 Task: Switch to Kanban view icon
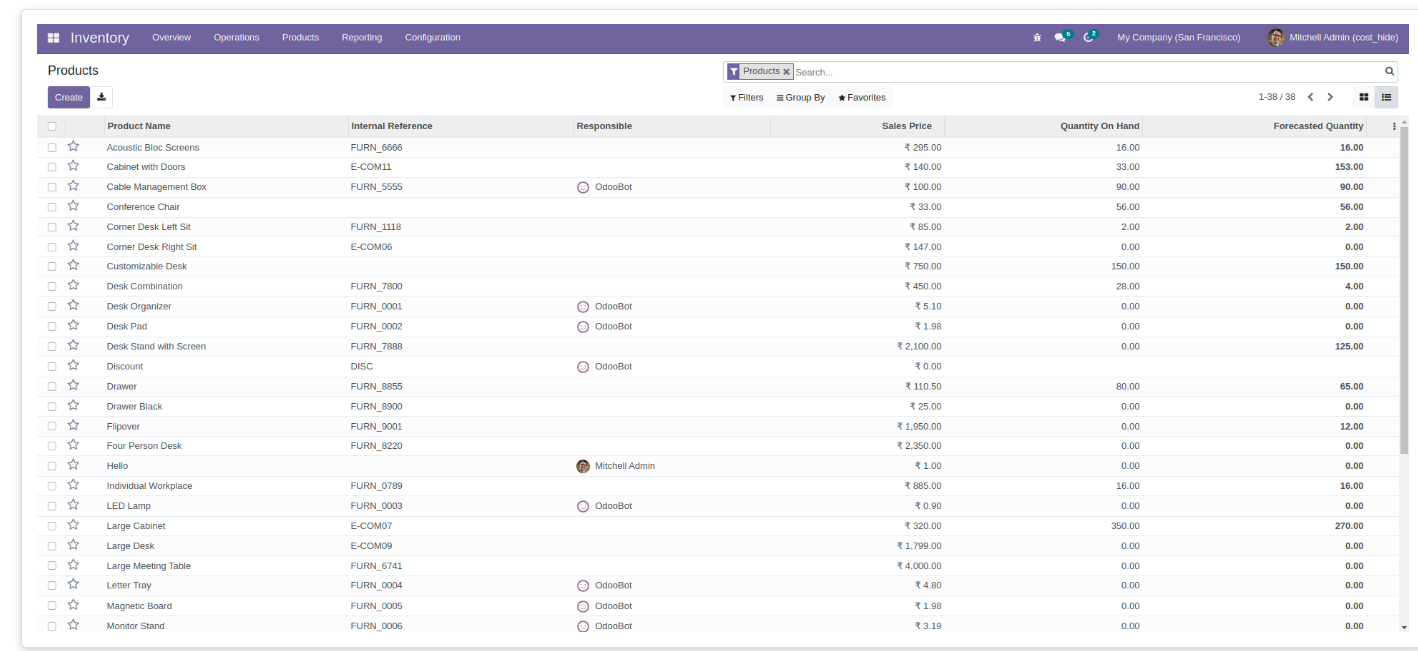1364,97
